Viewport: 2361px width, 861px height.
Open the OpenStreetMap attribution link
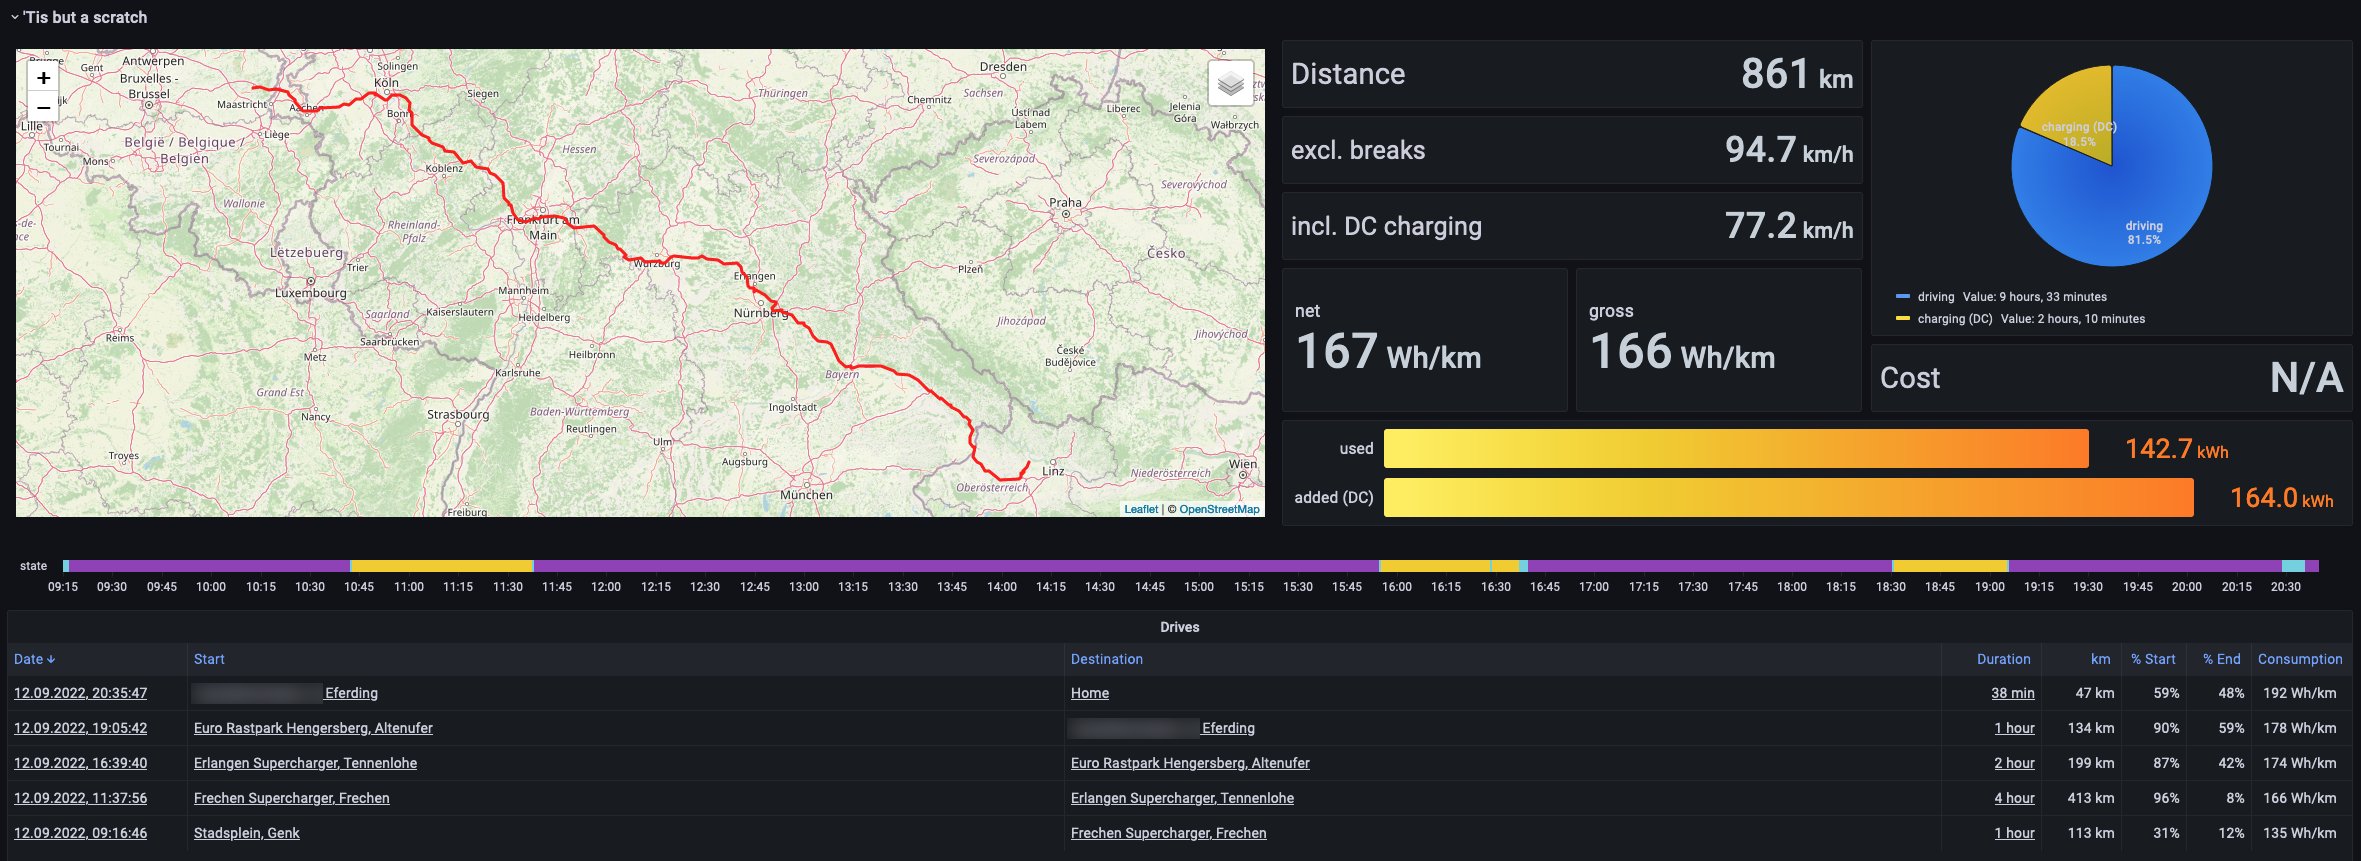(1219, 509)
